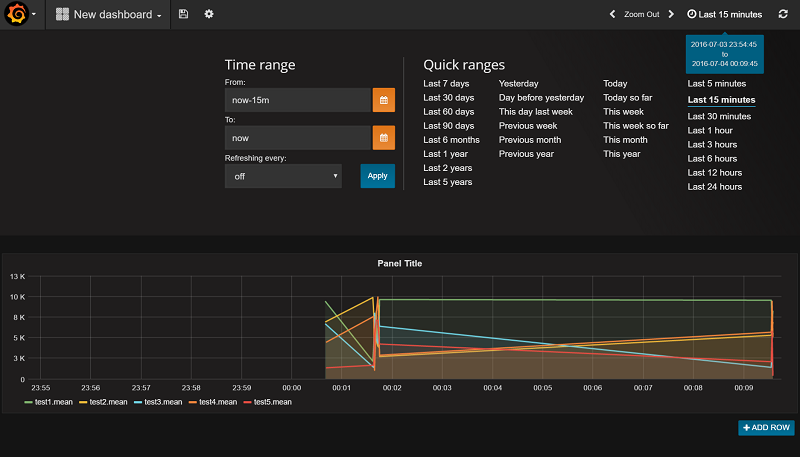Image resolution: width=800 pixels, height=457 pixels.
Task: Set range to Last 3 hours
Action: 712,144
